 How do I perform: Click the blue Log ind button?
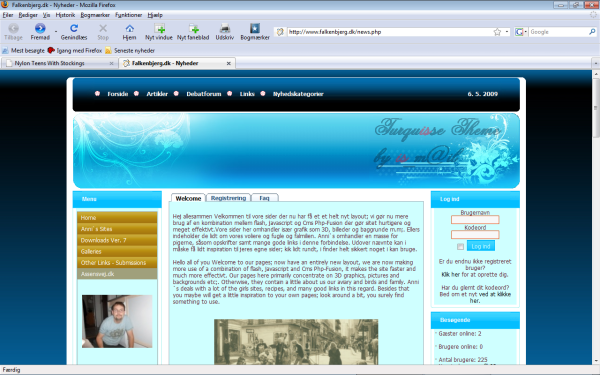point(481,246)
